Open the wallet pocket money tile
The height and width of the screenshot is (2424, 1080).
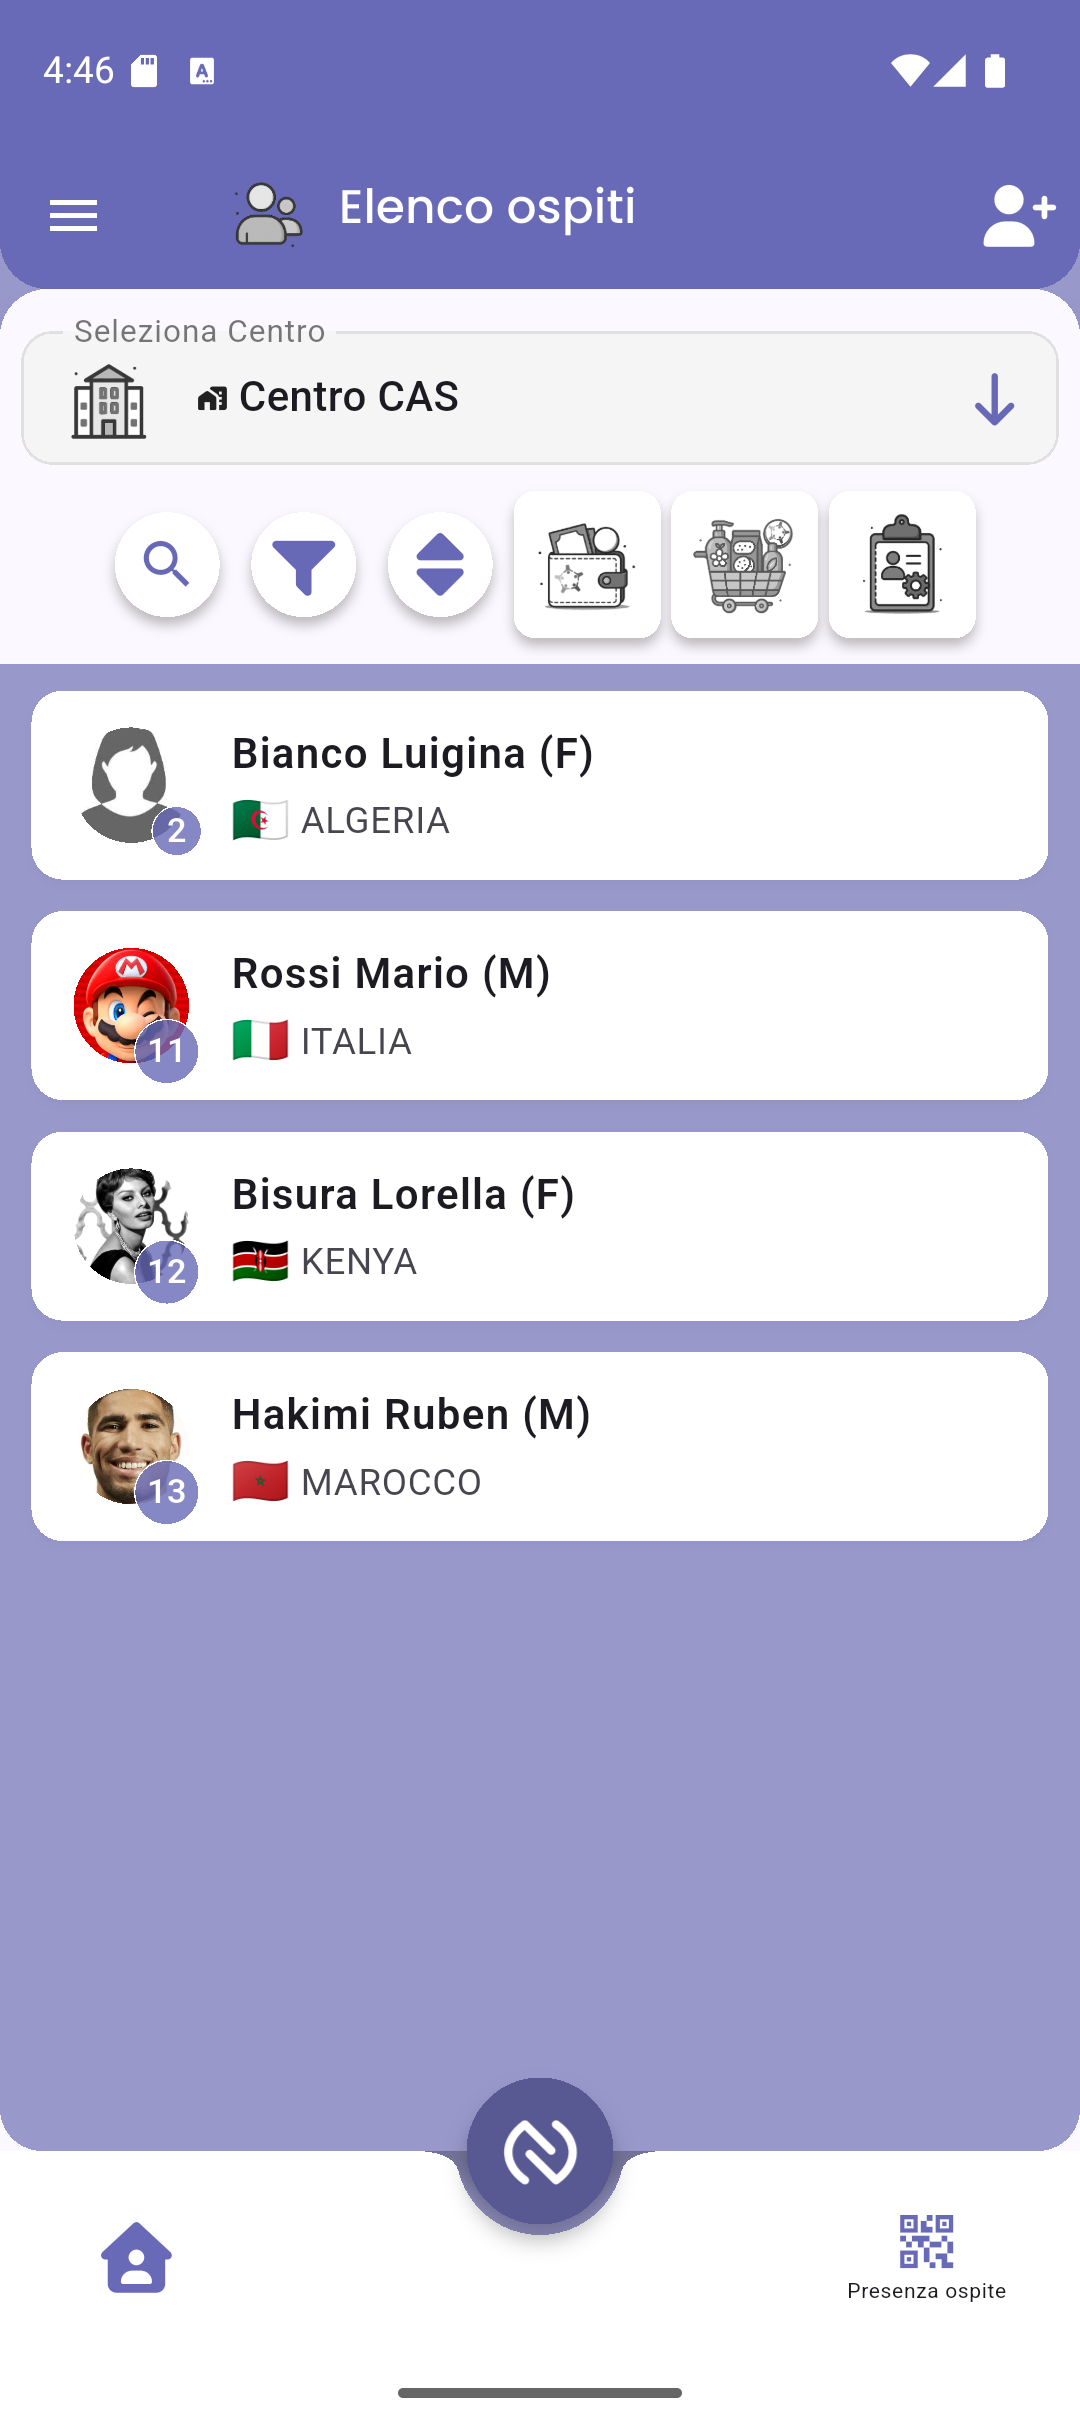point(587,564)
